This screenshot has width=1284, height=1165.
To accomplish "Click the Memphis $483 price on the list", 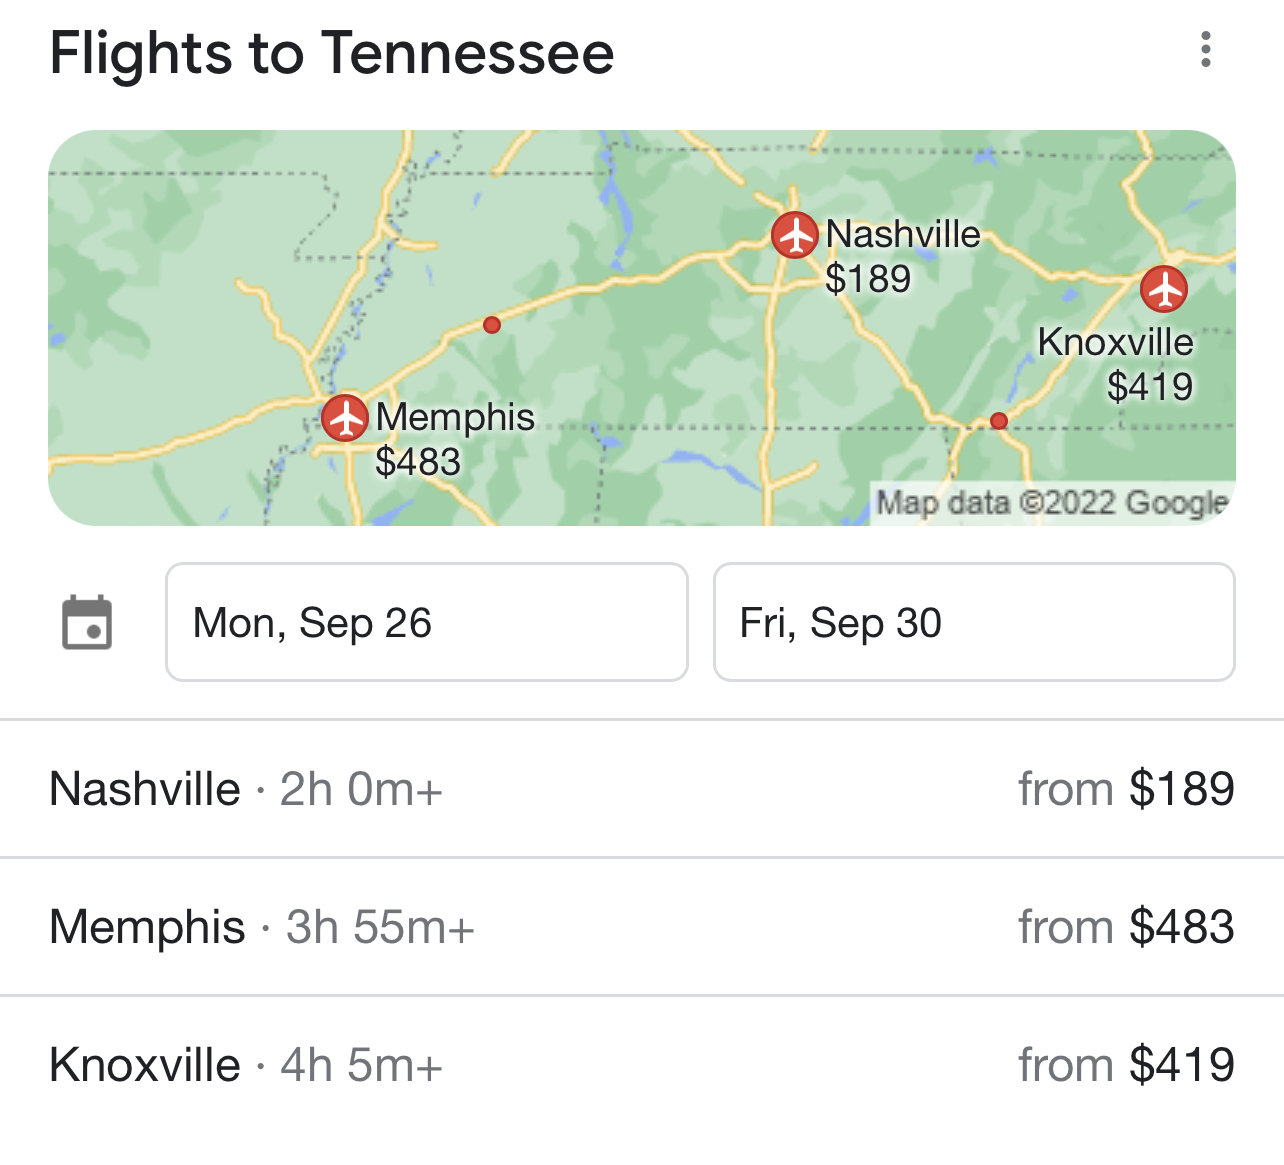I will coord(1182,927).
